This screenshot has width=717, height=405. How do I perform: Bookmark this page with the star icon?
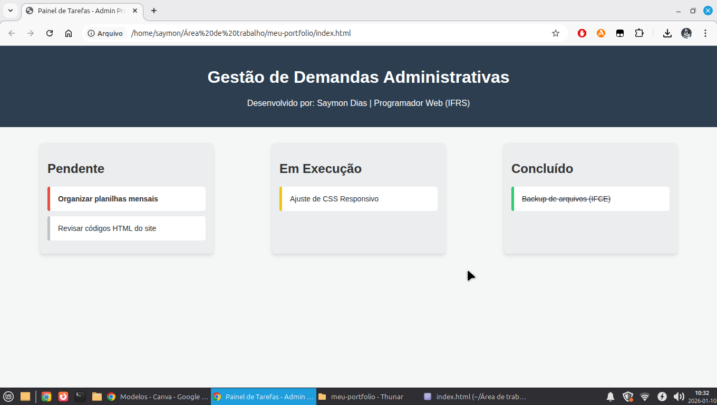tap(556, 33)
